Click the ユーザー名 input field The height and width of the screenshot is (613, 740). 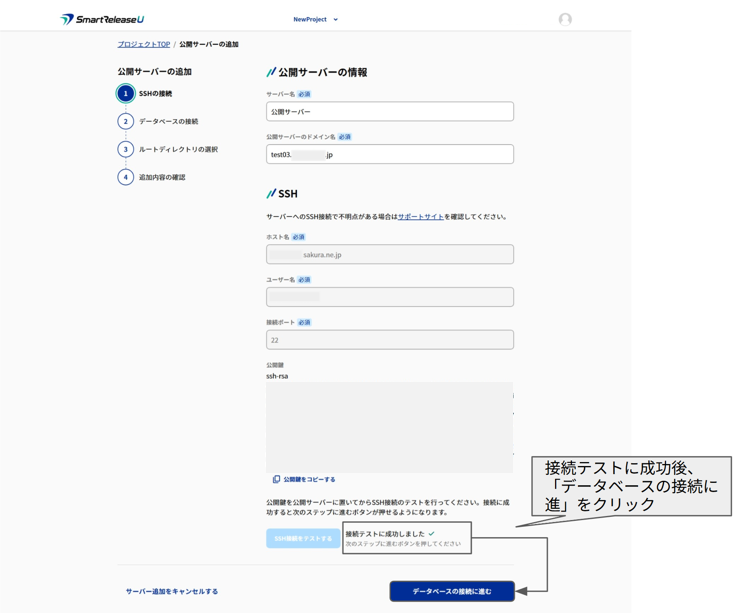tap(389, 297)
